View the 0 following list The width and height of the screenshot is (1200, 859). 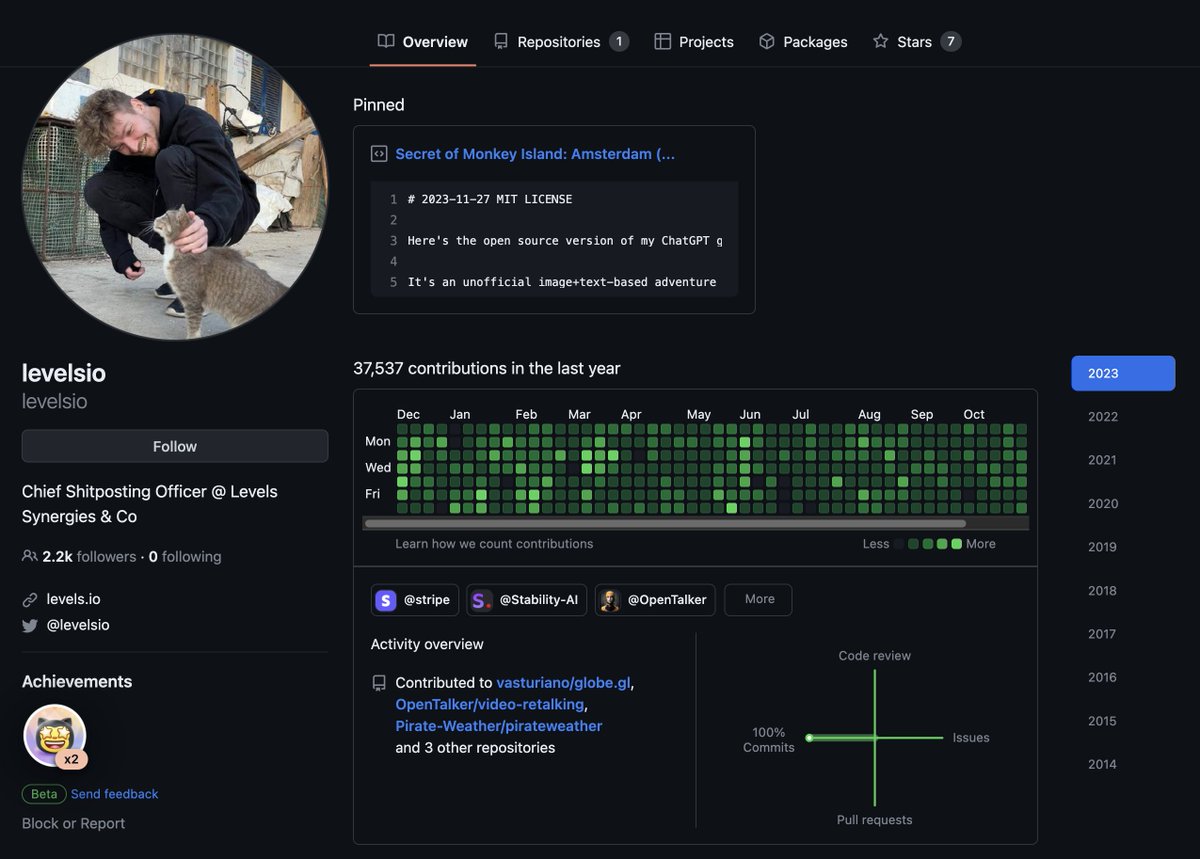click(x=185, y=556)
